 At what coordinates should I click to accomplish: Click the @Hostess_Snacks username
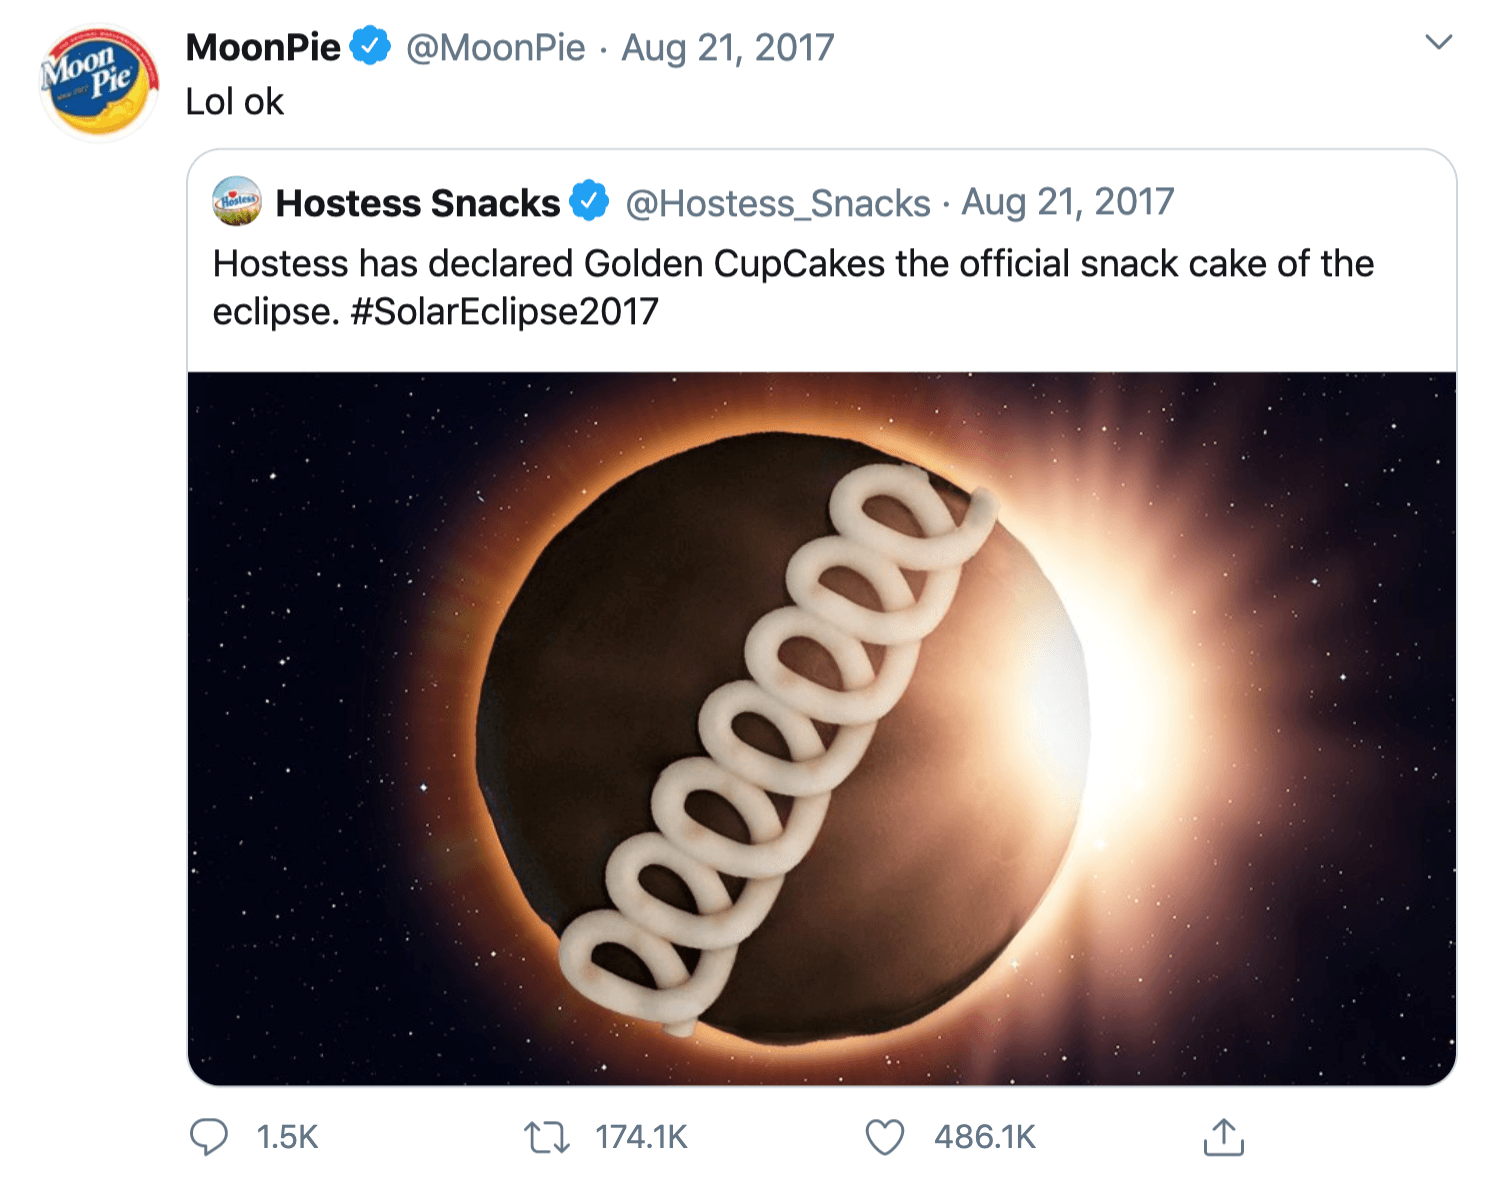coord(777,202)
